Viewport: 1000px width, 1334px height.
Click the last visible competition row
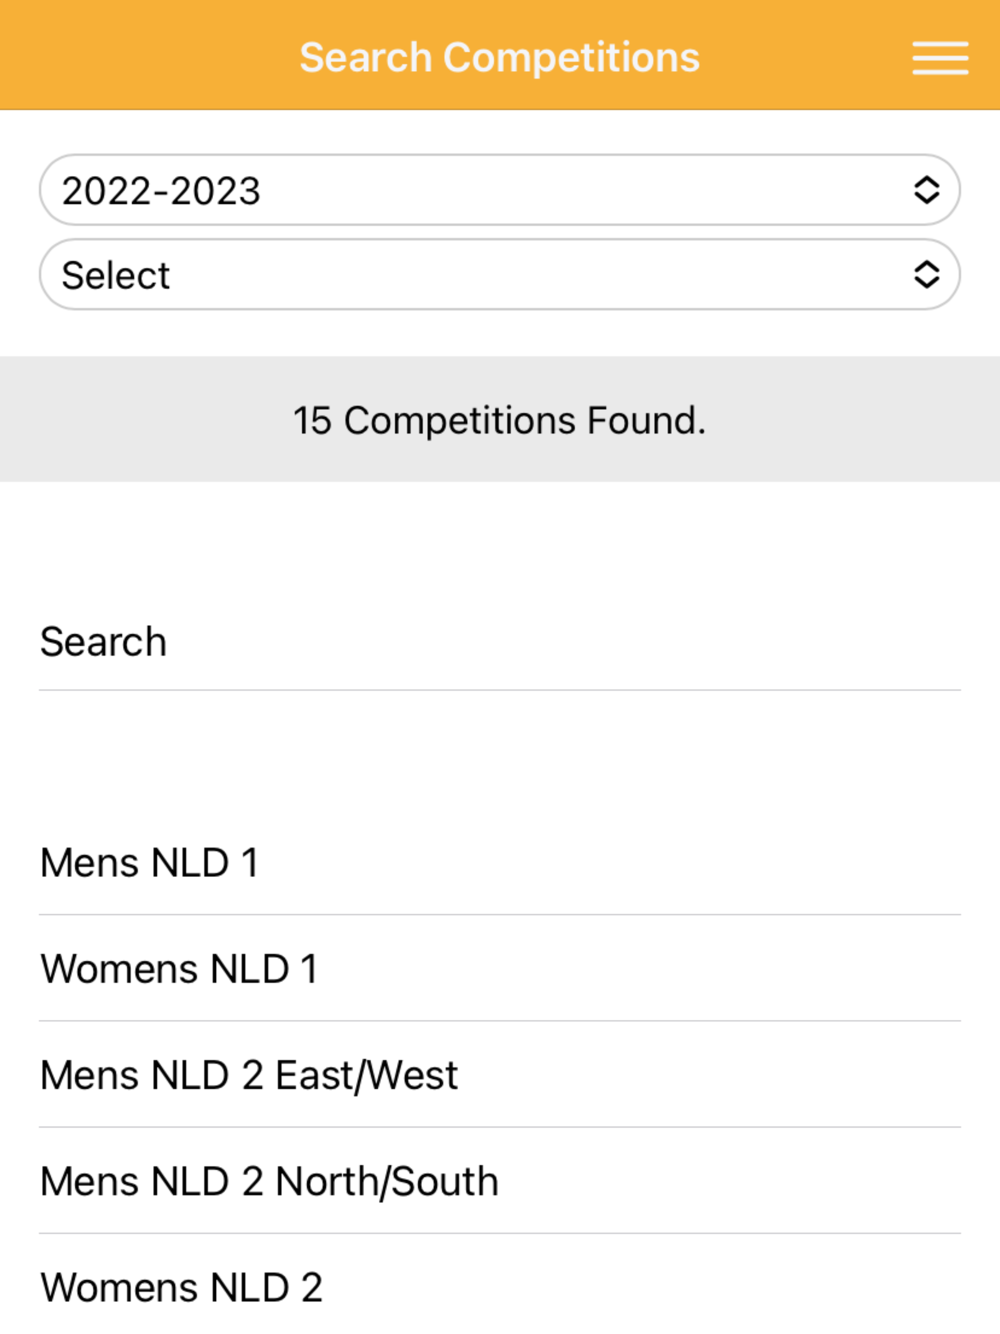point(500,1286)
